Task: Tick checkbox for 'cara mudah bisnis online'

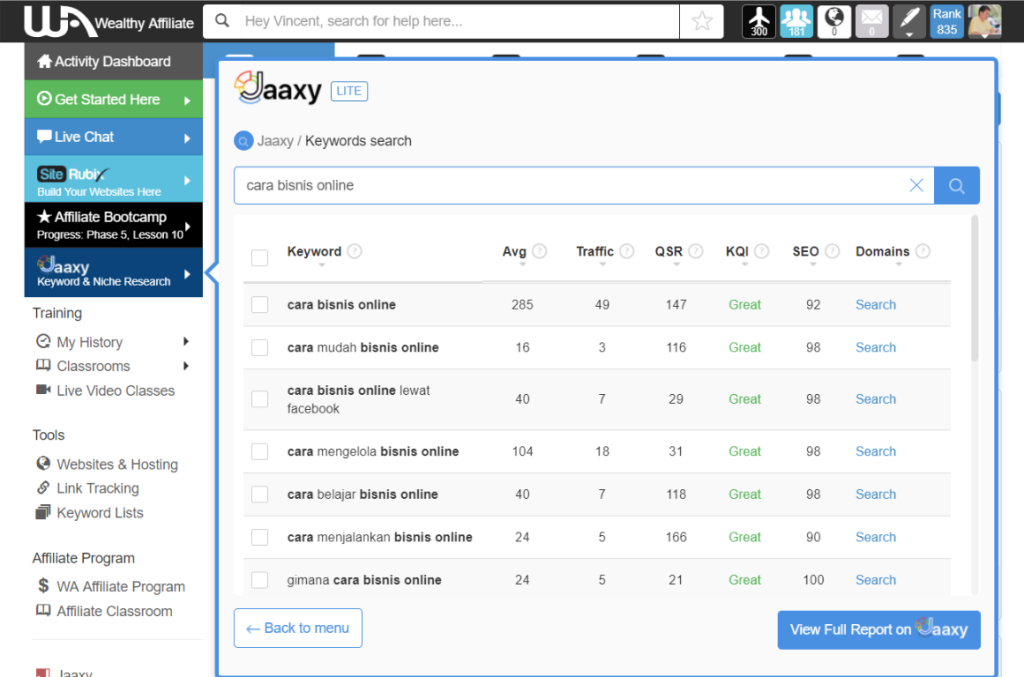Action: coord(260,348)
